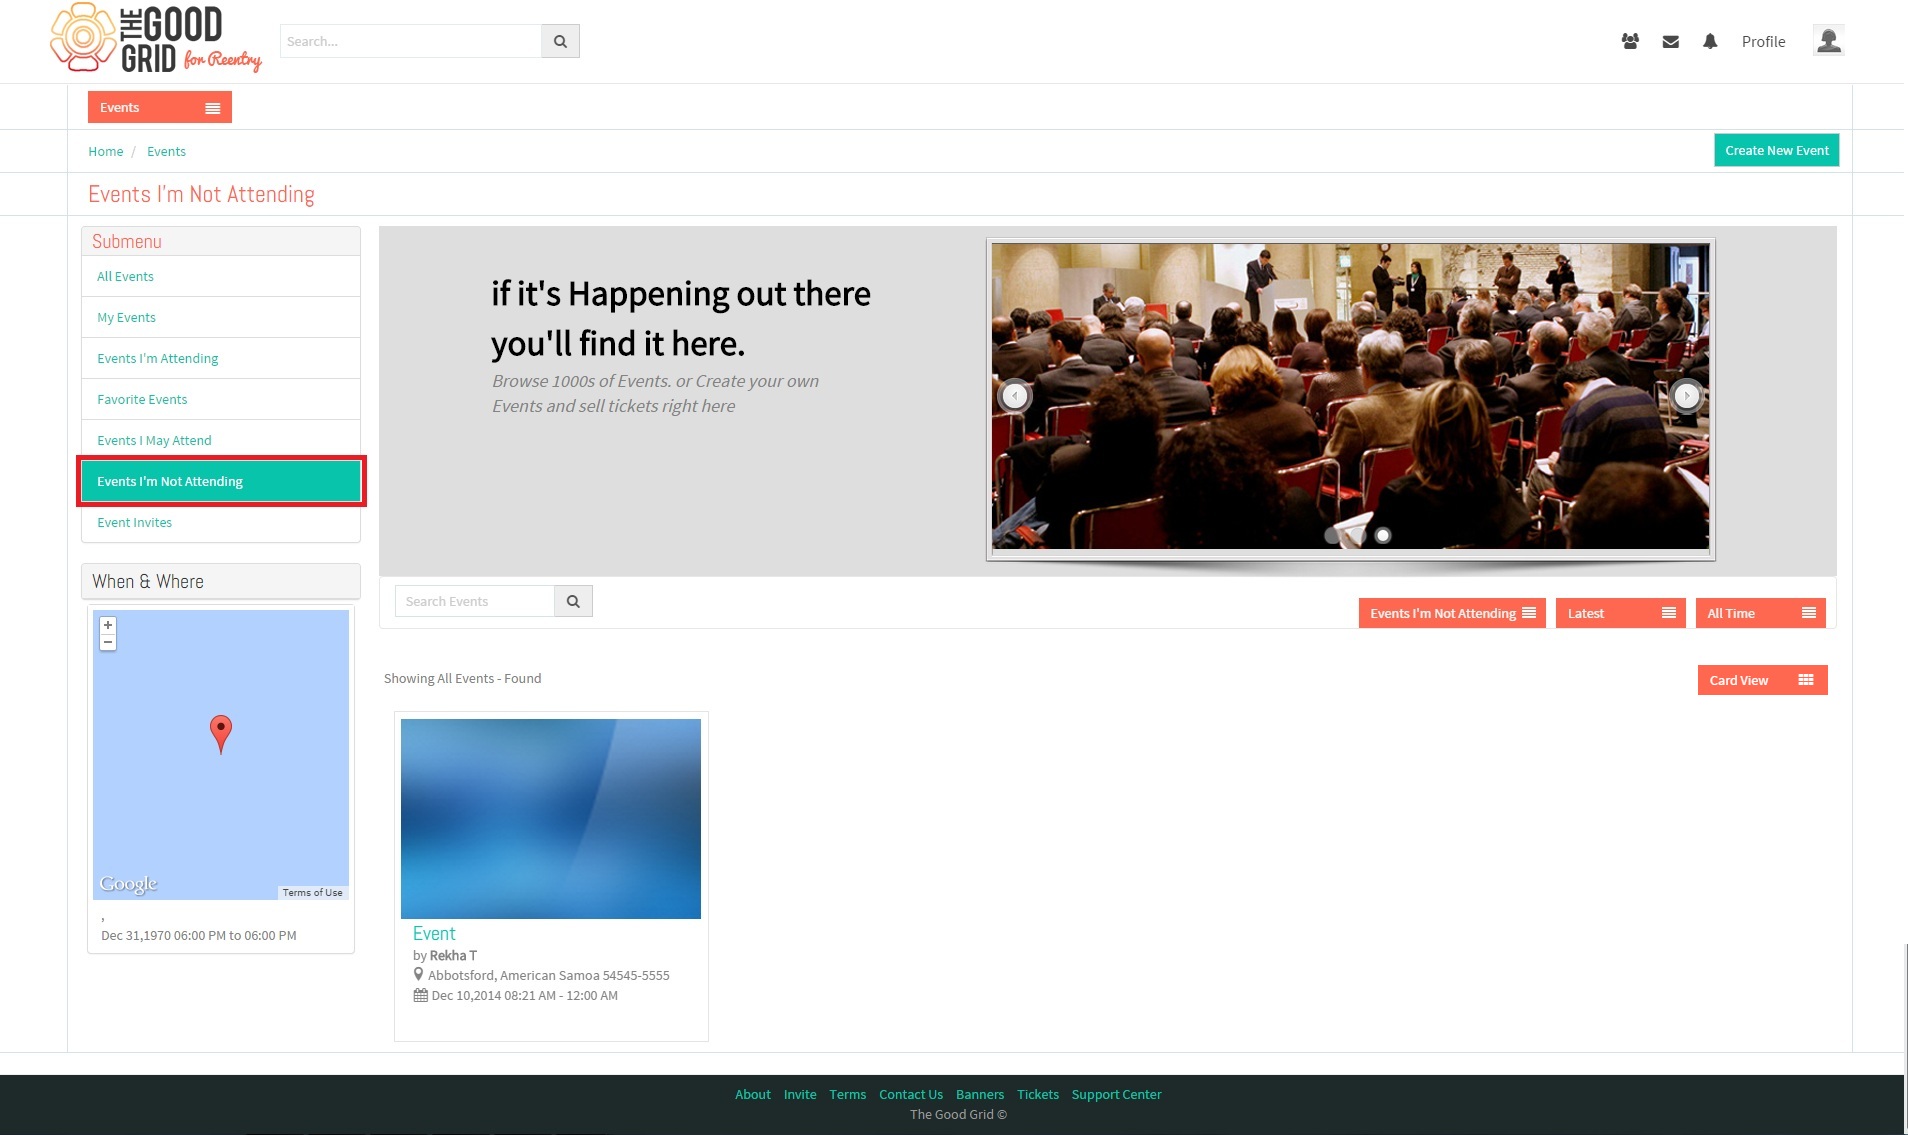
Task: Select the third carousel indicator dot
Action: click(x=1383, y=535)
